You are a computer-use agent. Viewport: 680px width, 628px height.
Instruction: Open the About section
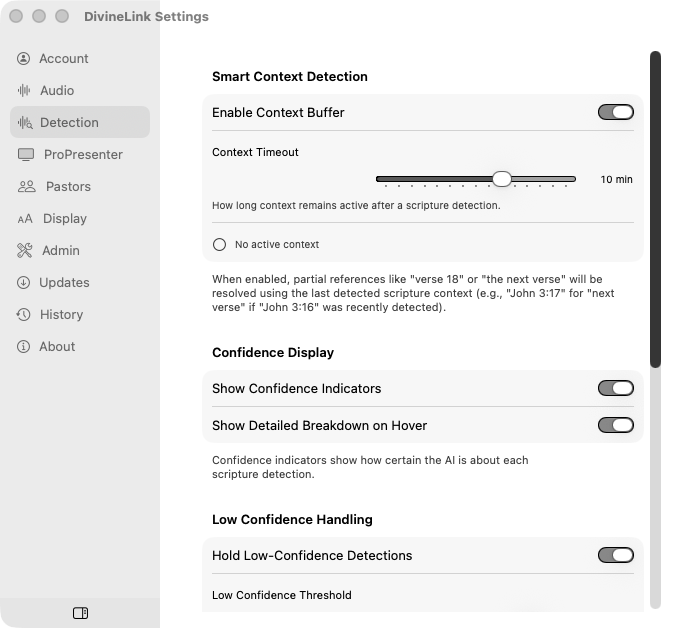tap(80, 347)
